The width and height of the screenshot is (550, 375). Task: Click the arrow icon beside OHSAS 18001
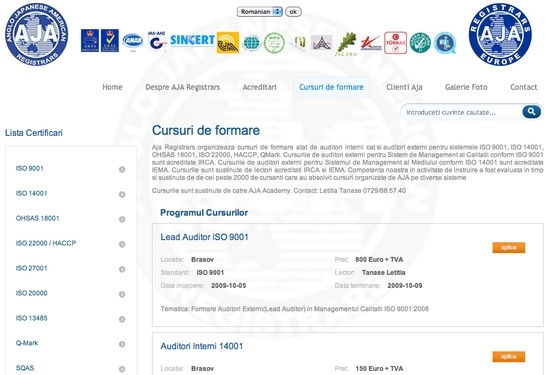pyautogui.click(x=122, y=219)
